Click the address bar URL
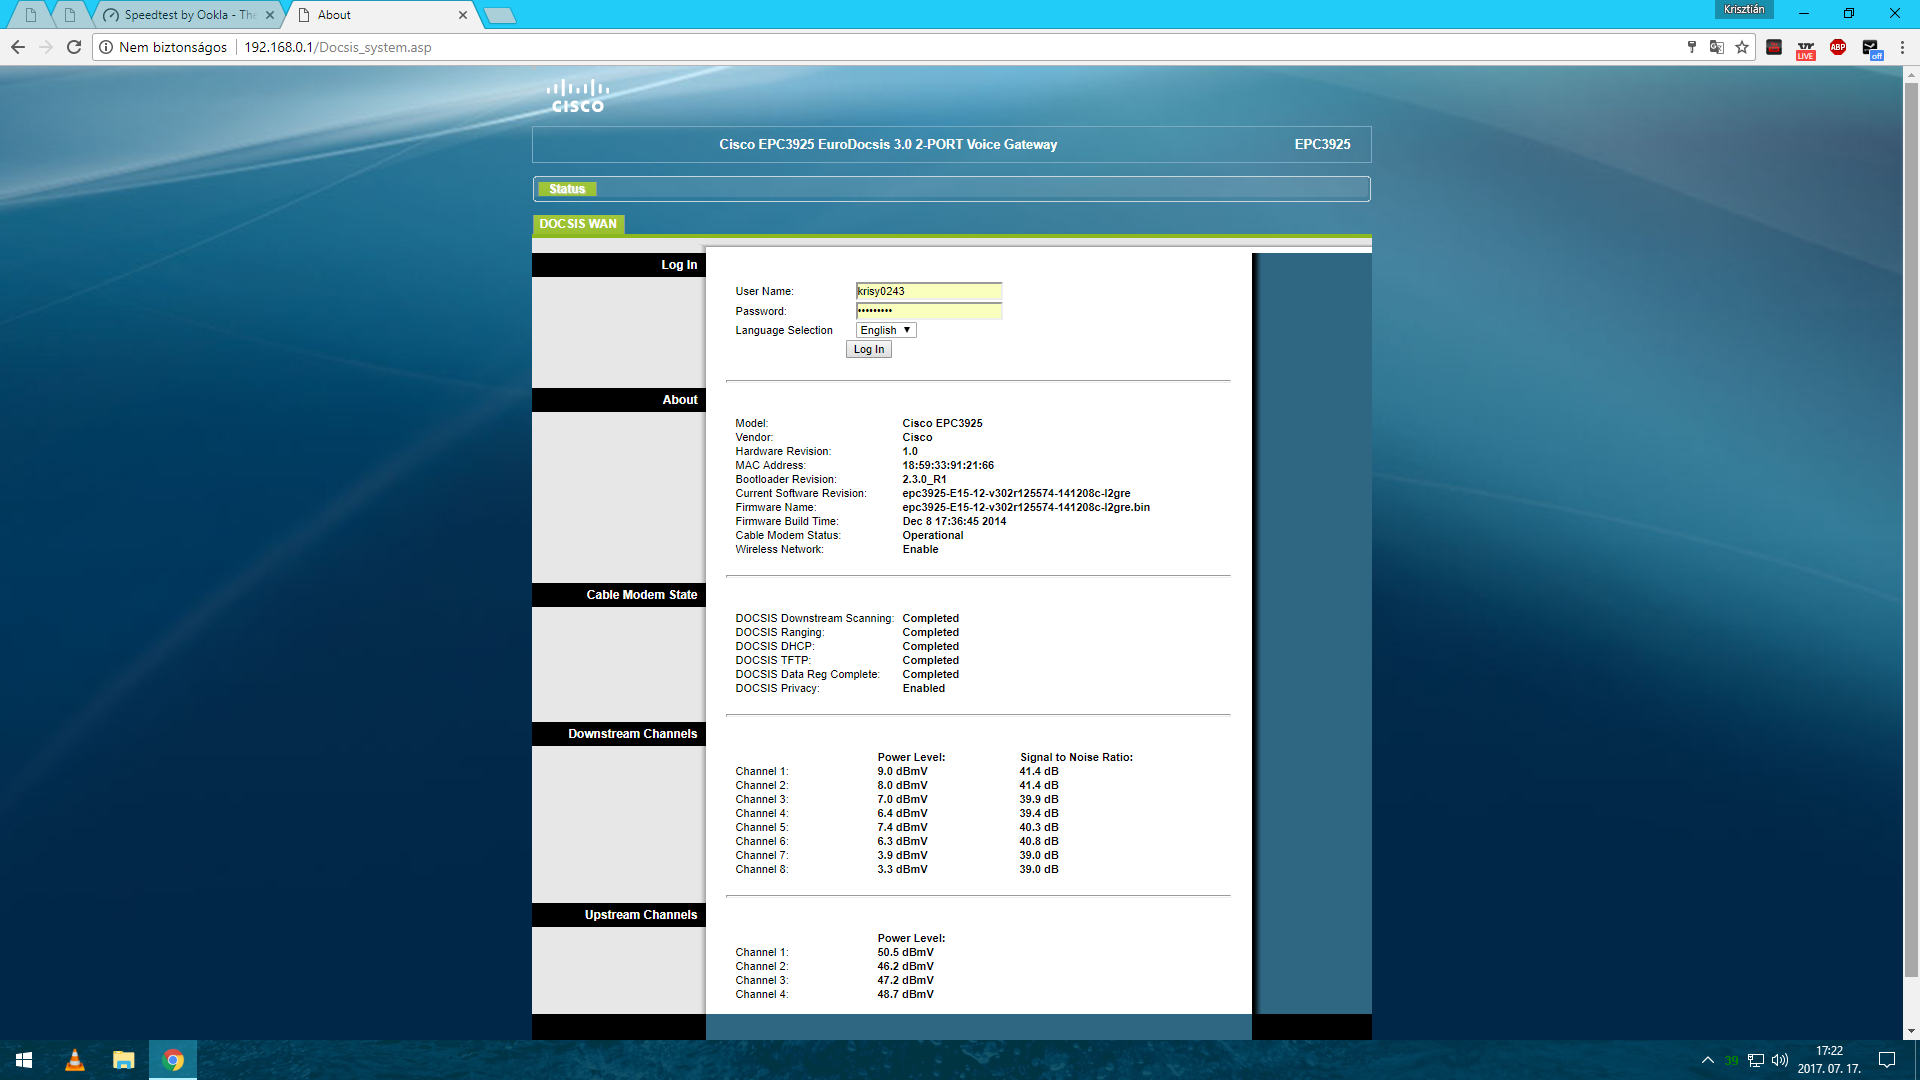1920x1080 pixels. coord(338,47)
